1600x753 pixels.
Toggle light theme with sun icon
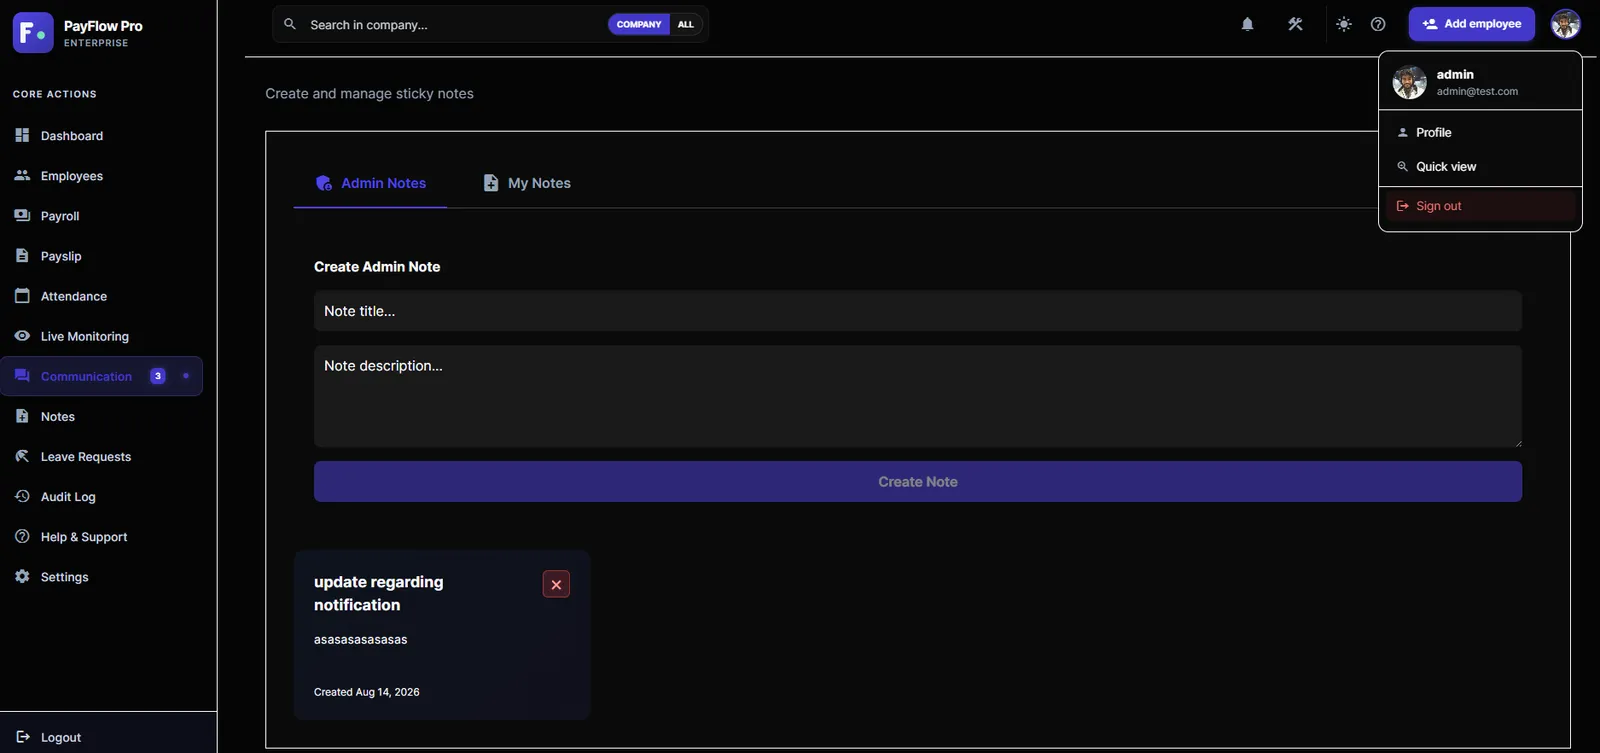1343,24
